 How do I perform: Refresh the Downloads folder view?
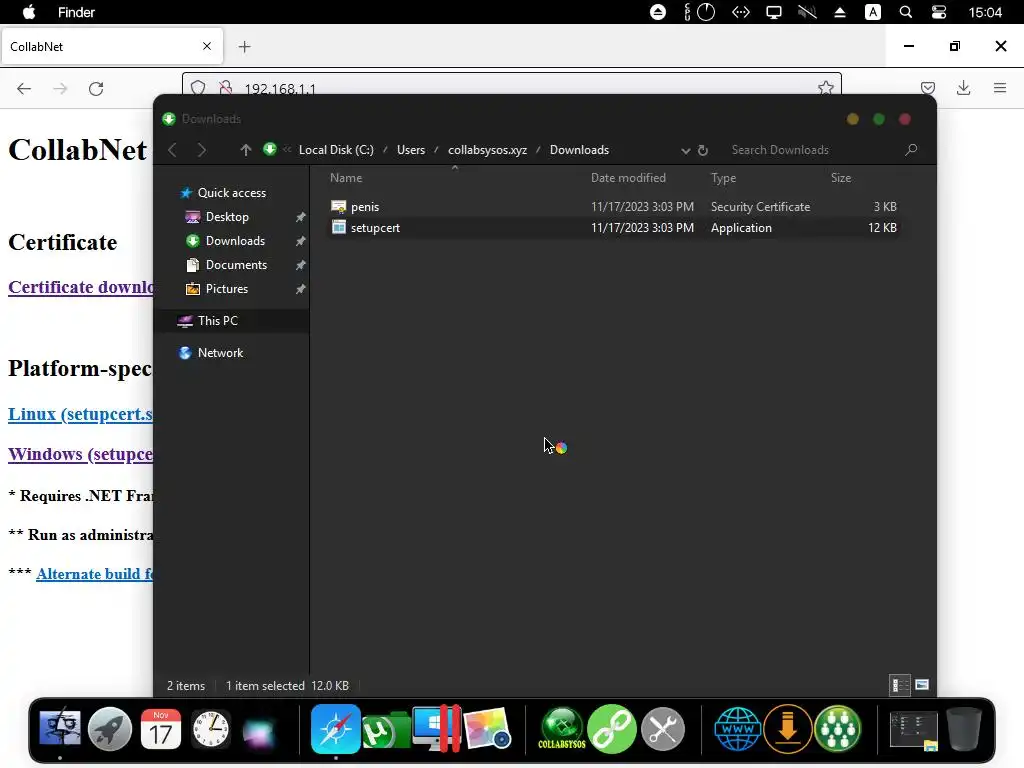pos(703,150)
